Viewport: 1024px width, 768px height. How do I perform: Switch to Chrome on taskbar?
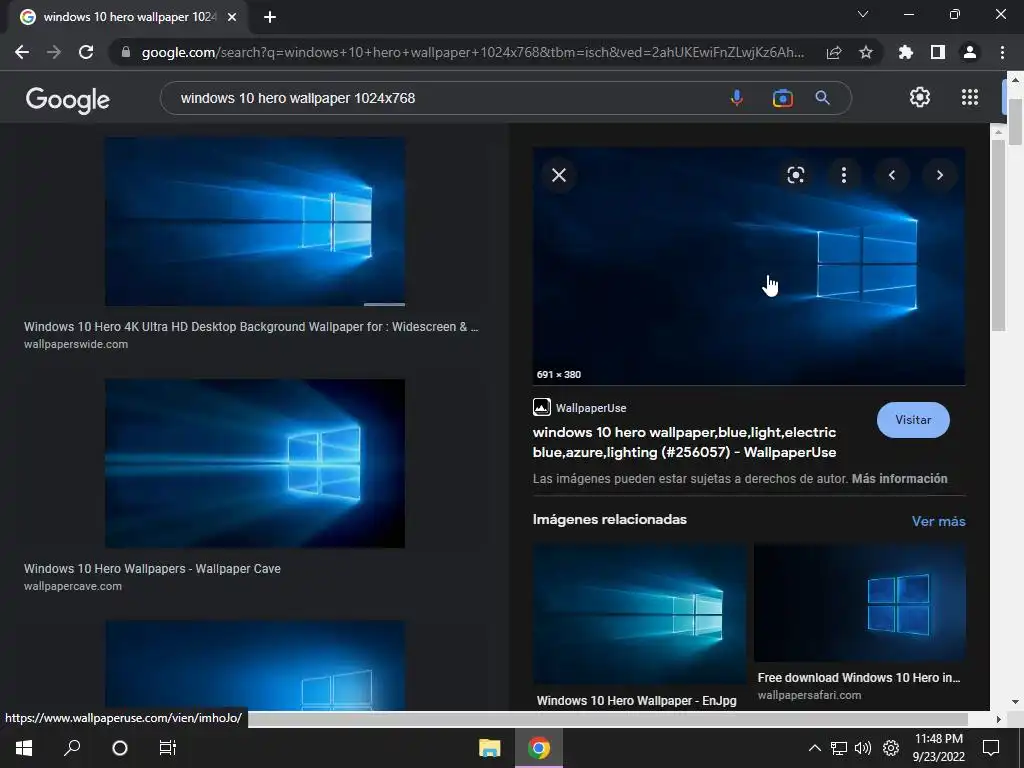point(539,748)
